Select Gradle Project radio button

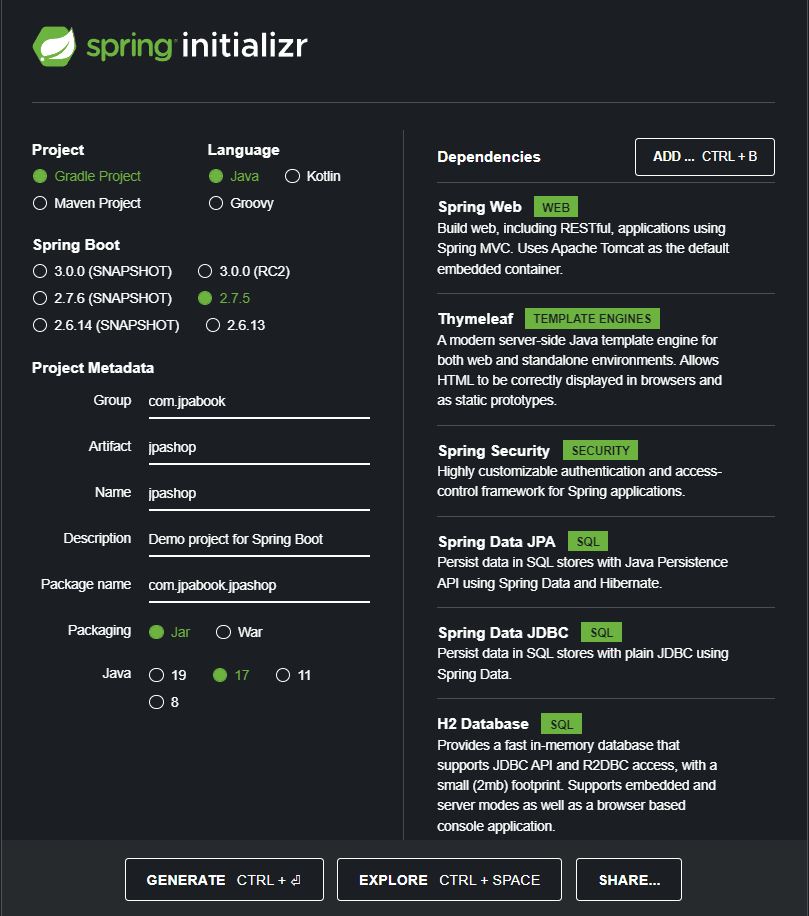point(40,176)
